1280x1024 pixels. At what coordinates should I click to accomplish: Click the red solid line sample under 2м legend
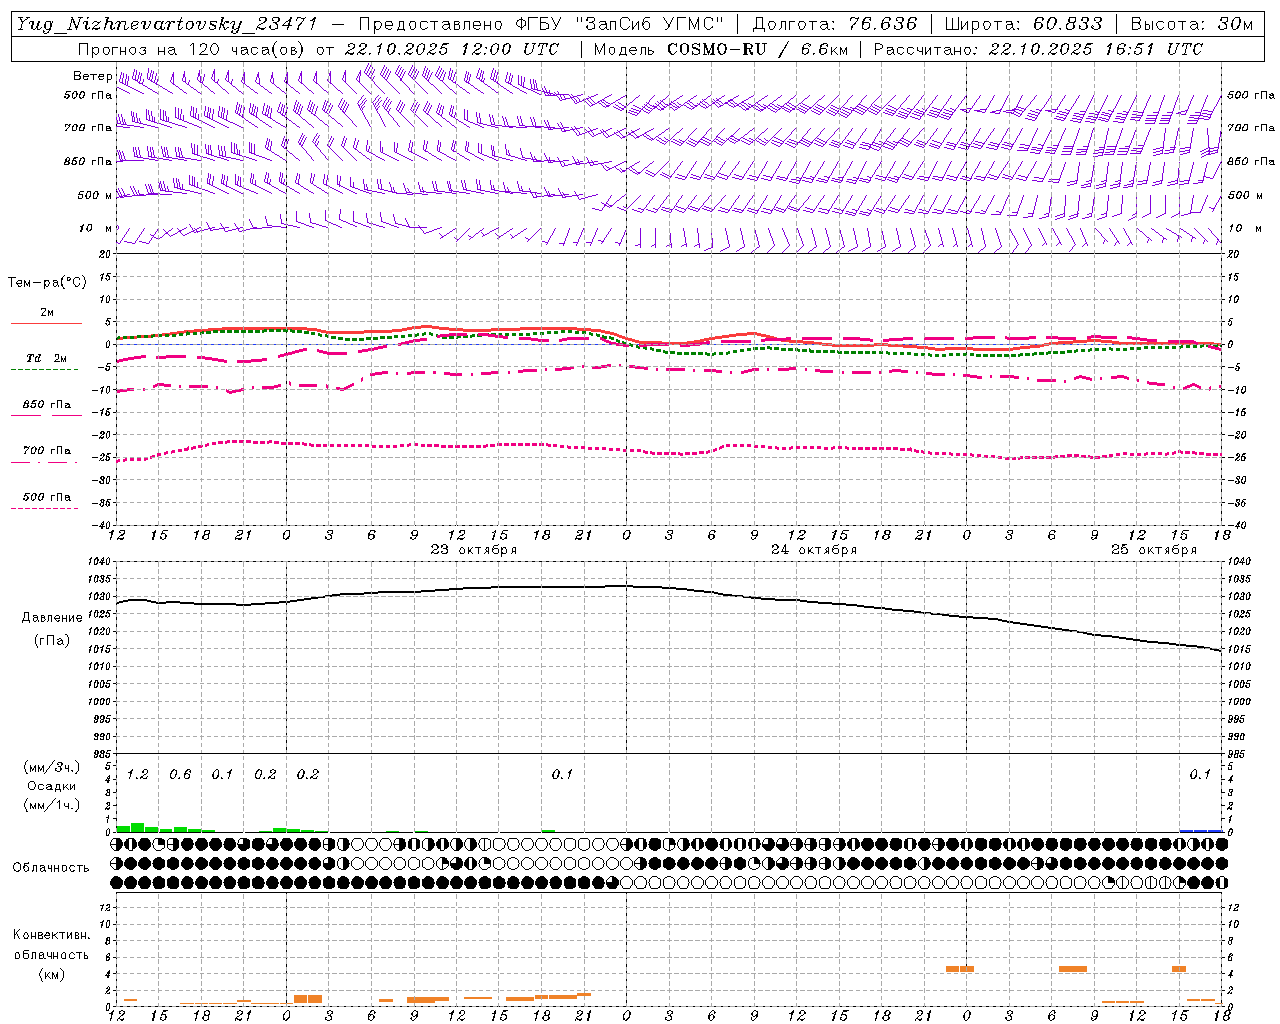[46, 323]
